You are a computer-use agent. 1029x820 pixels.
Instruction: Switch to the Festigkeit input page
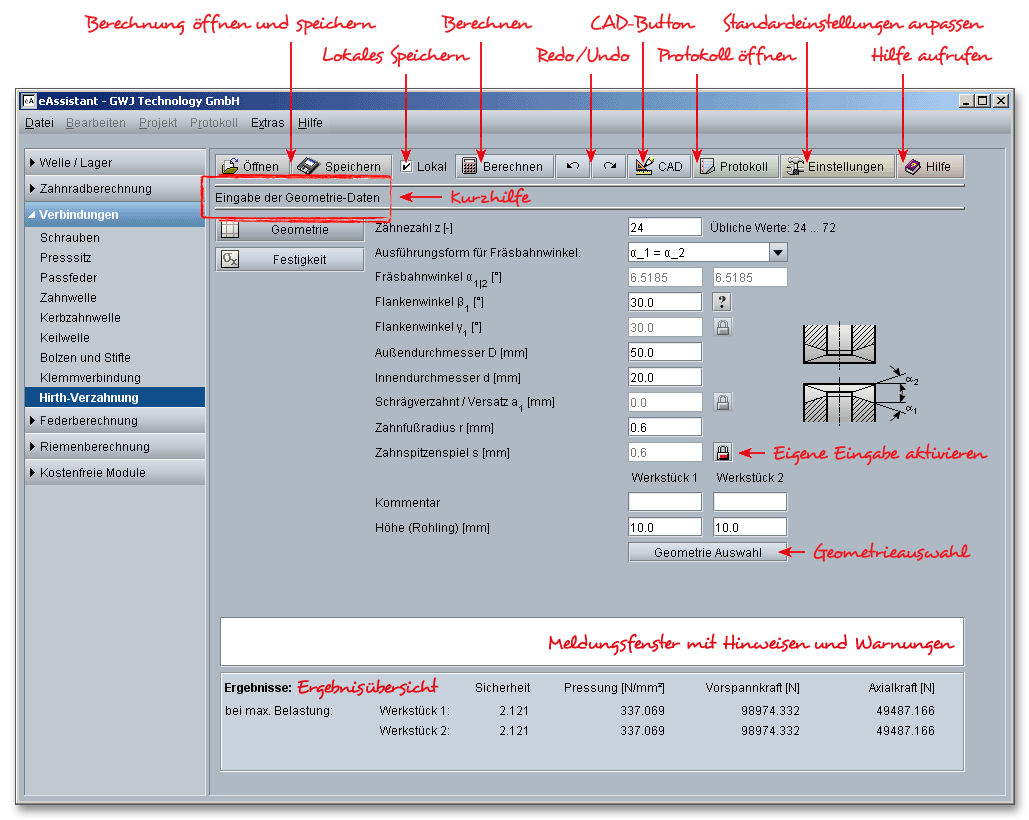click(x=289, y=260)
